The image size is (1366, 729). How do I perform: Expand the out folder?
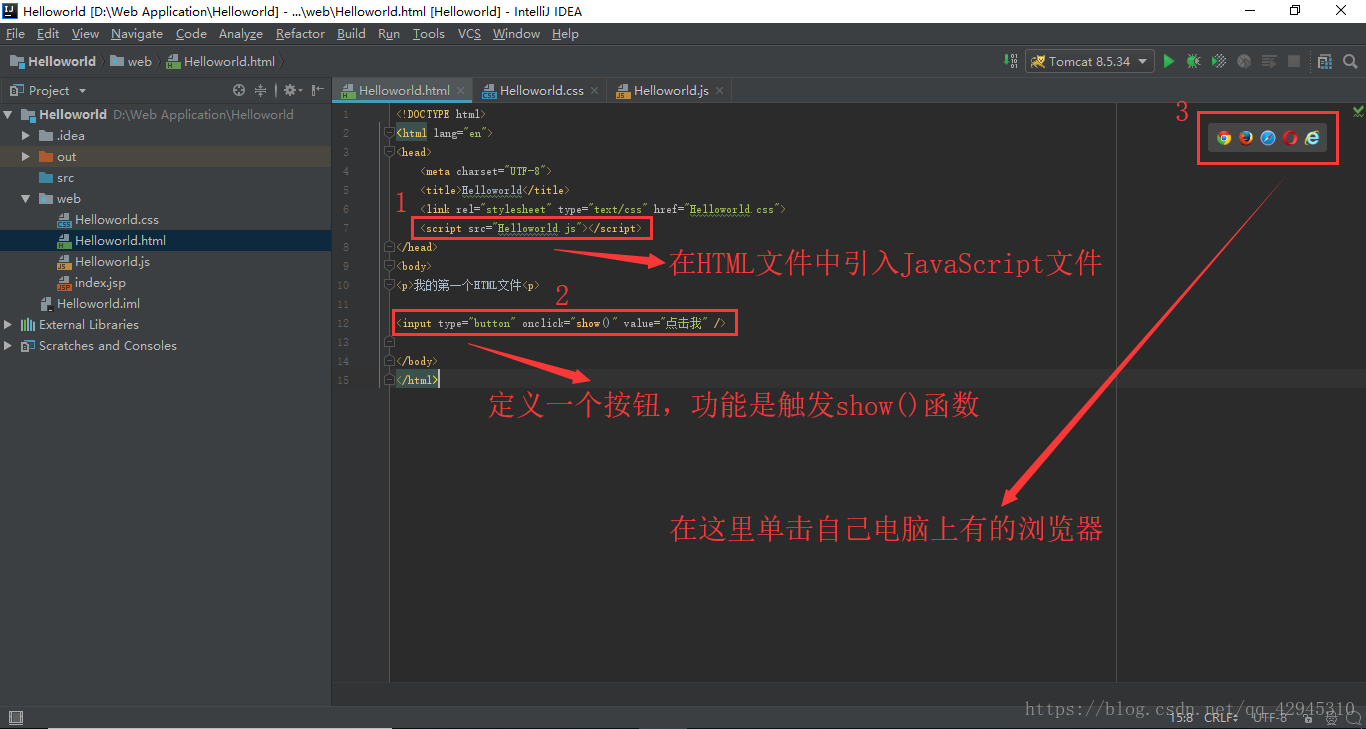(27, 157)
